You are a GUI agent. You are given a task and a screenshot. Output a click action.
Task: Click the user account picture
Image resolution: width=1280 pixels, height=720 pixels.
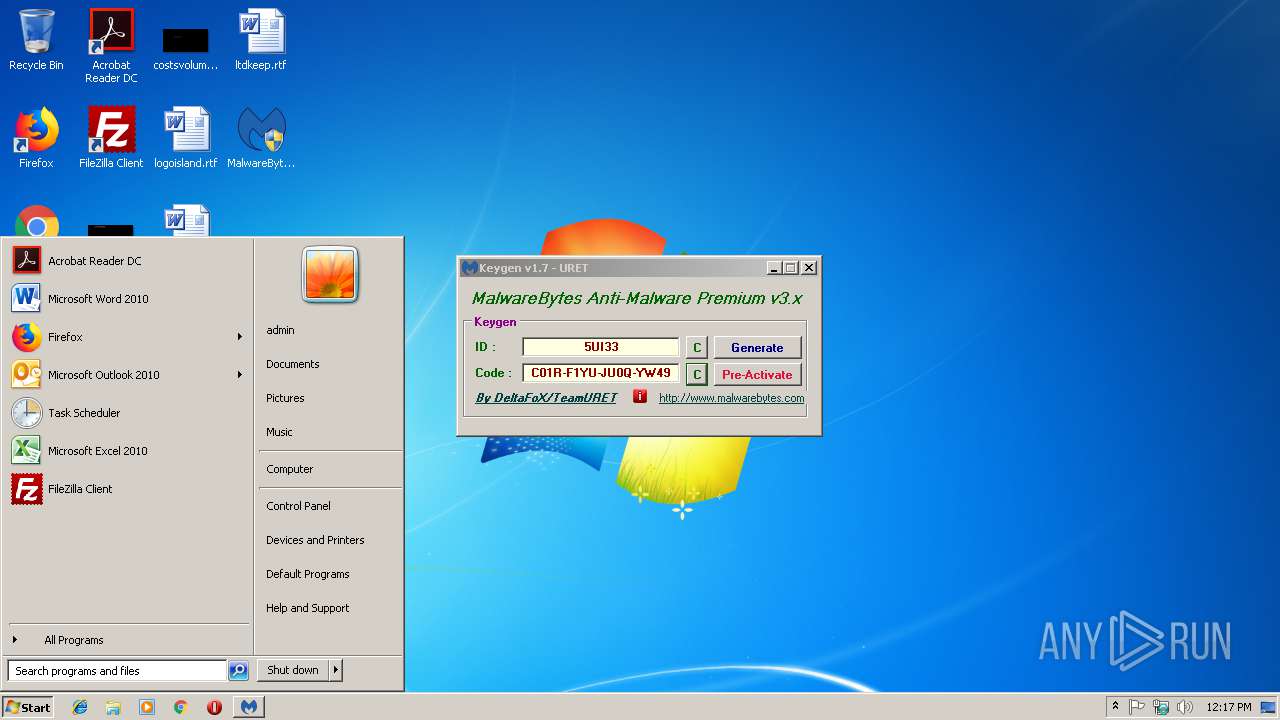click(330, 274)
